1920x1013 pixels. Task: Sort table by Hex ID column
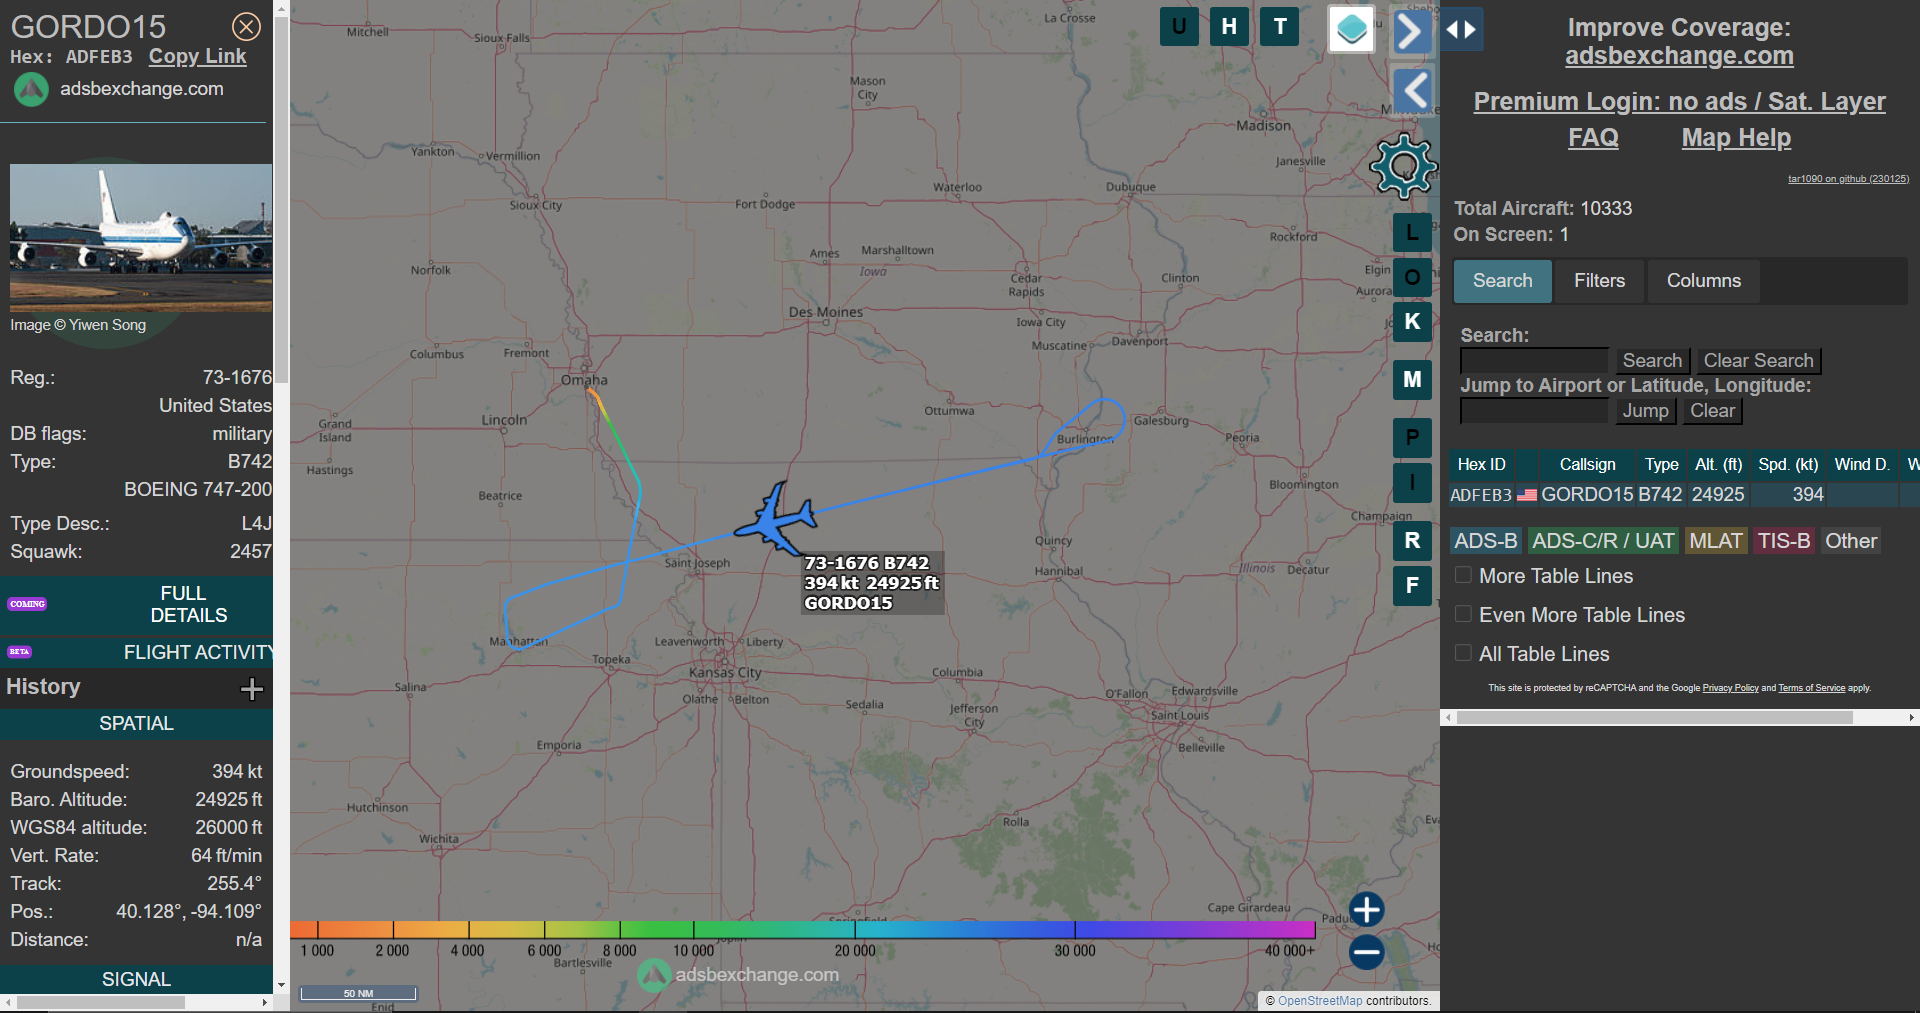1481,465
